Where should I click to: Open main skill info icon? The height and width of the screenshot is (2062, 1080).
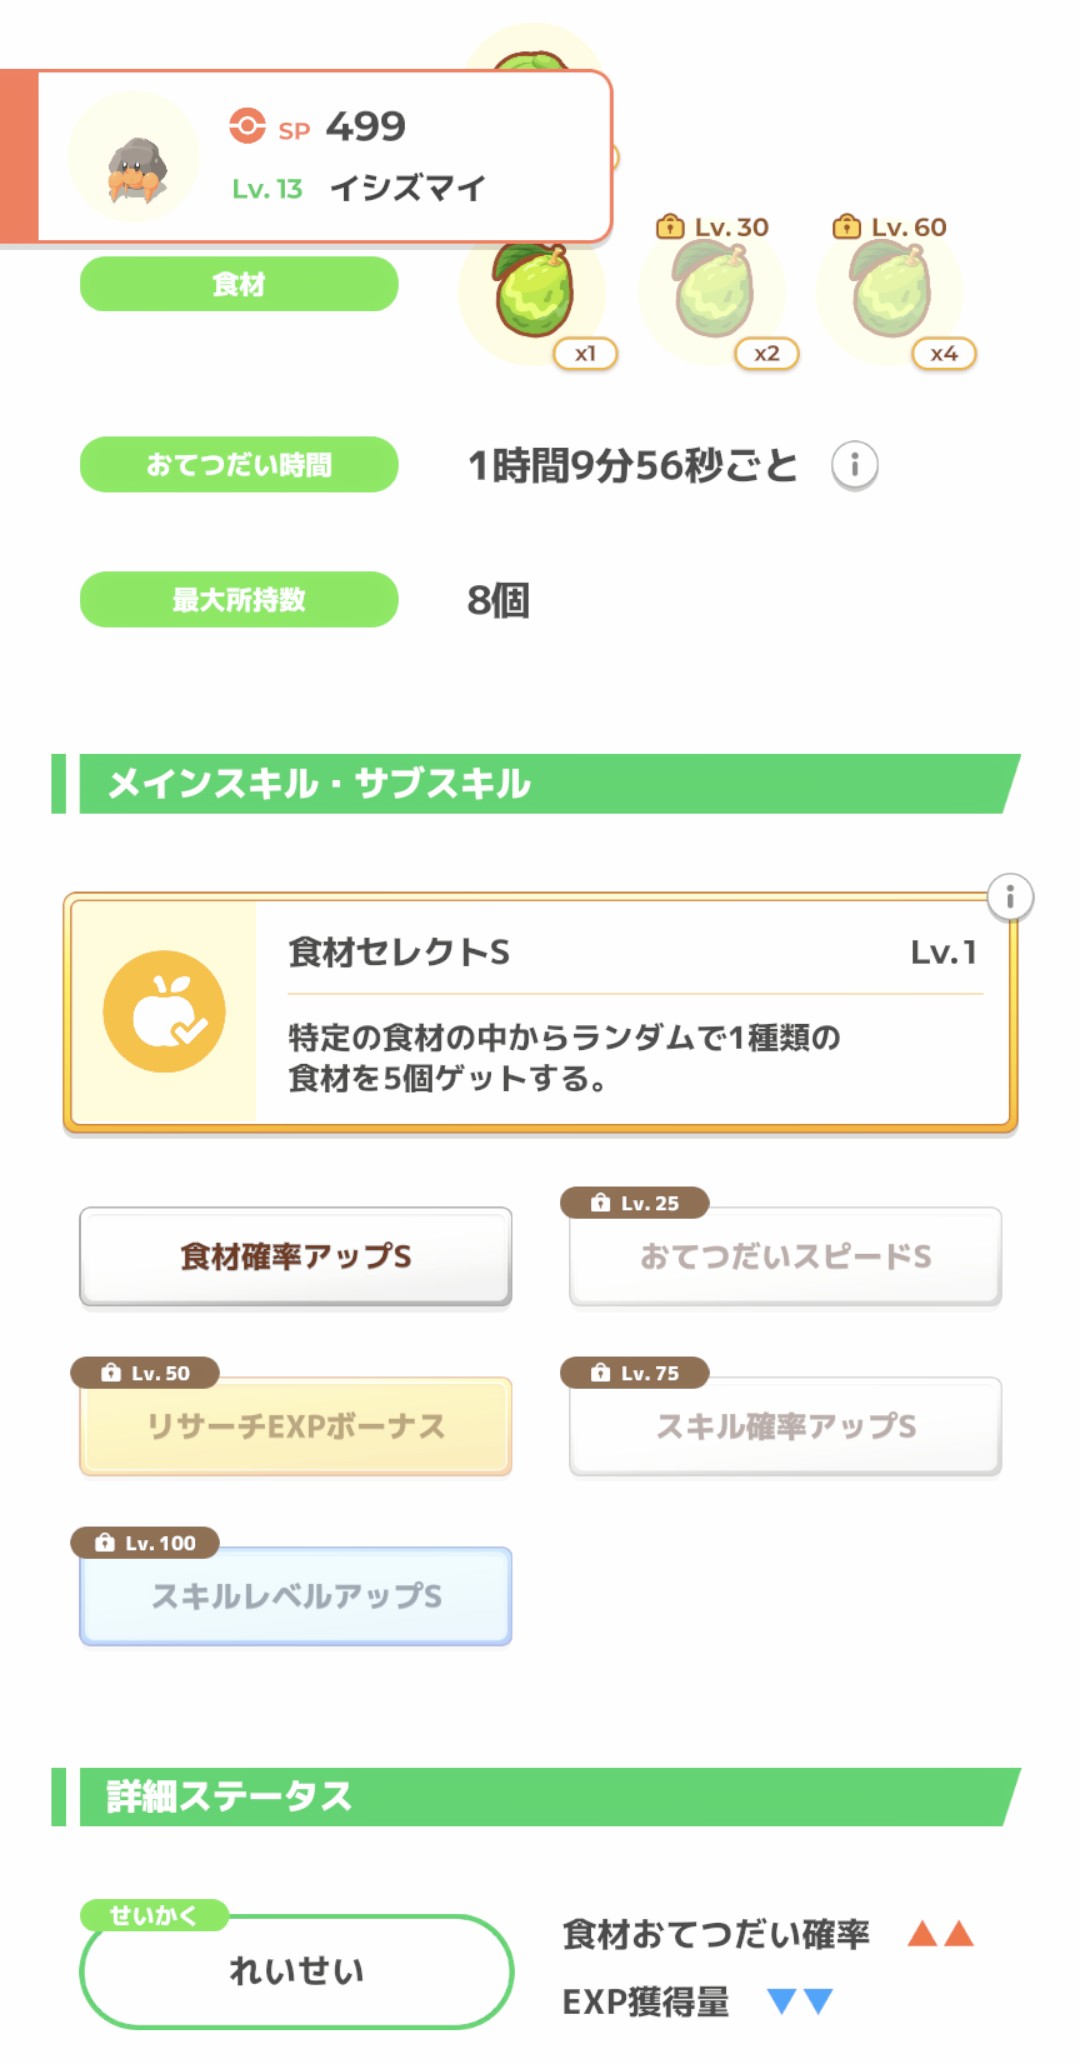1010,897
